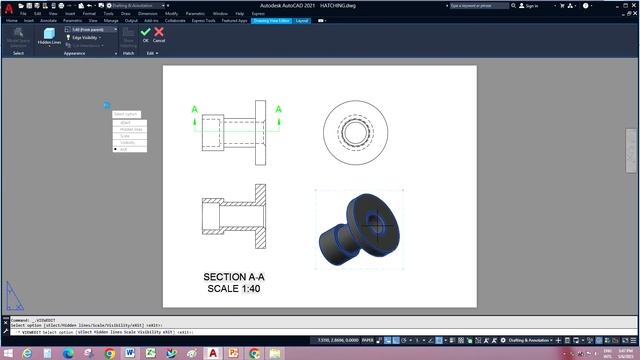This screenshot has height=360, width=640.
Task: Switch to the Layout ribbon tab
Action: click(x=302, y=20)
